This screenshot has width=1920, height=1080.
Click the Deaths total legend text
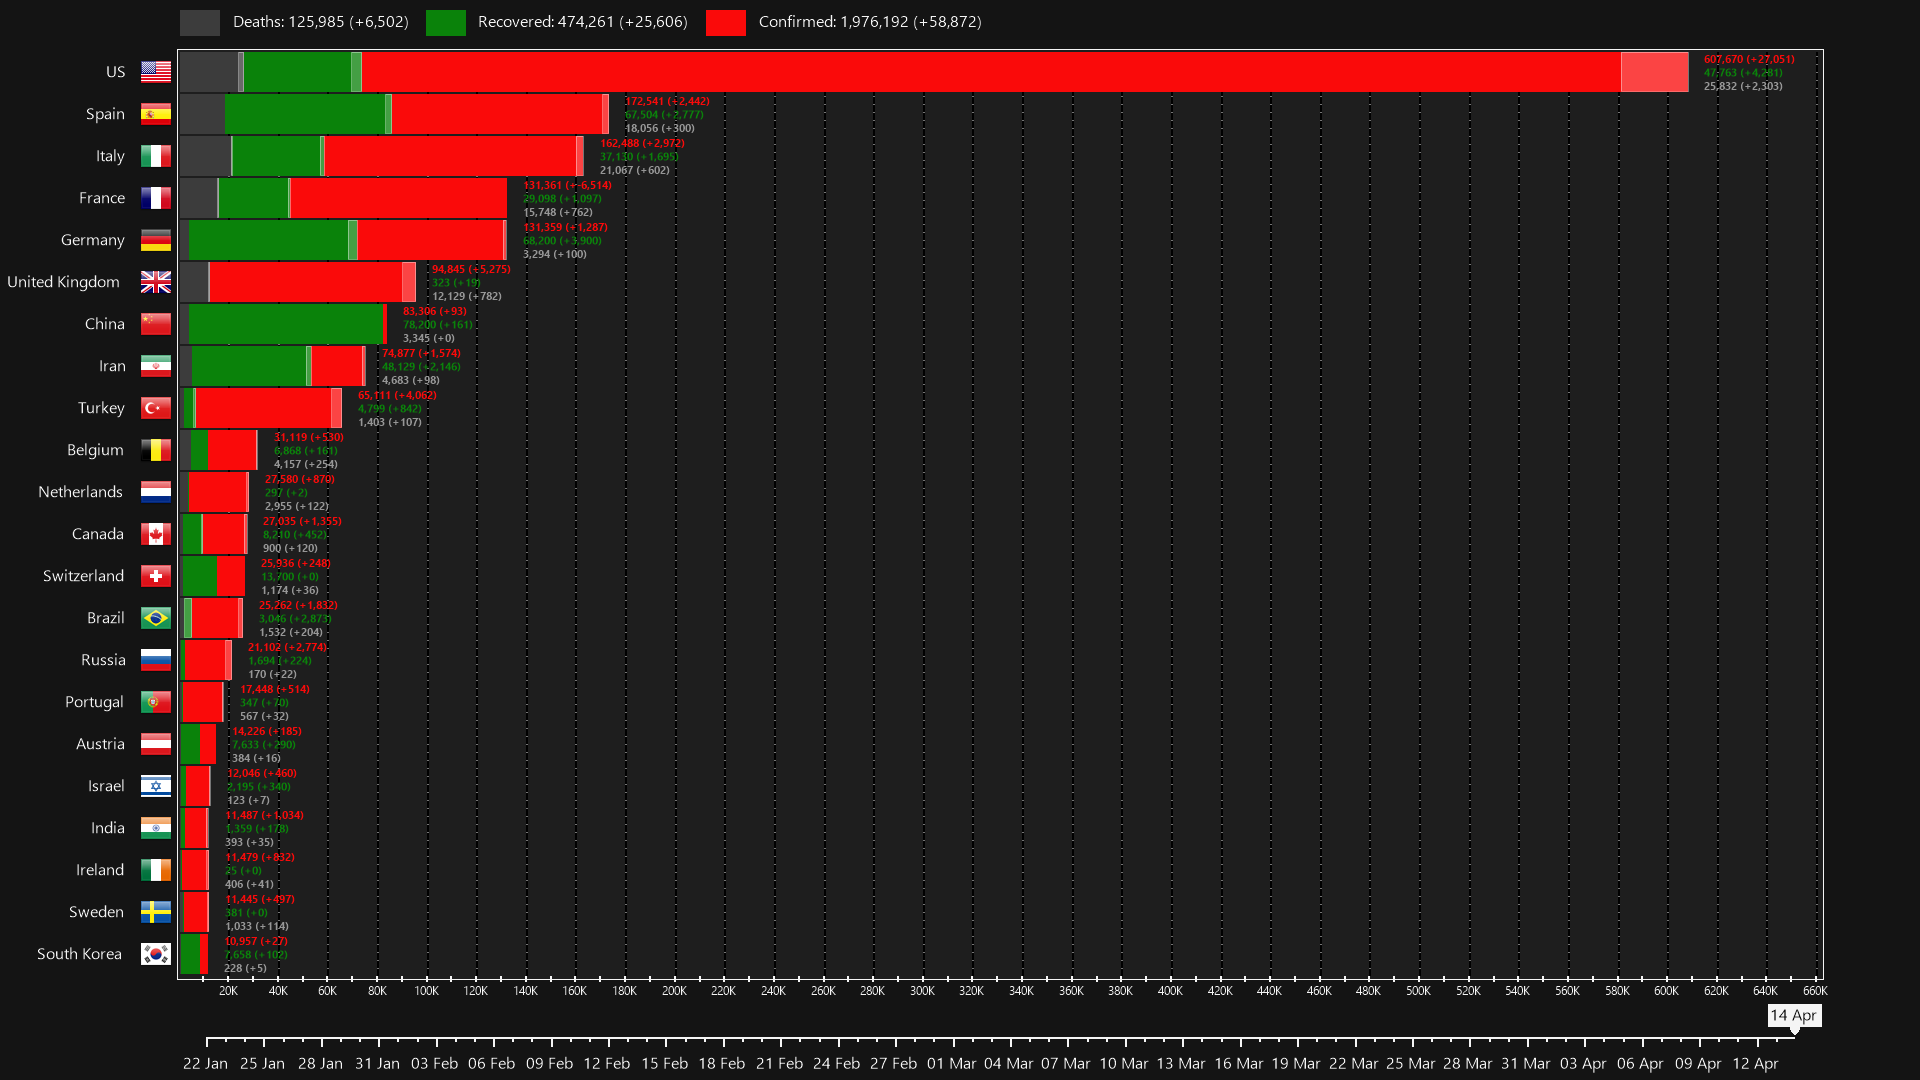point(321,22)
